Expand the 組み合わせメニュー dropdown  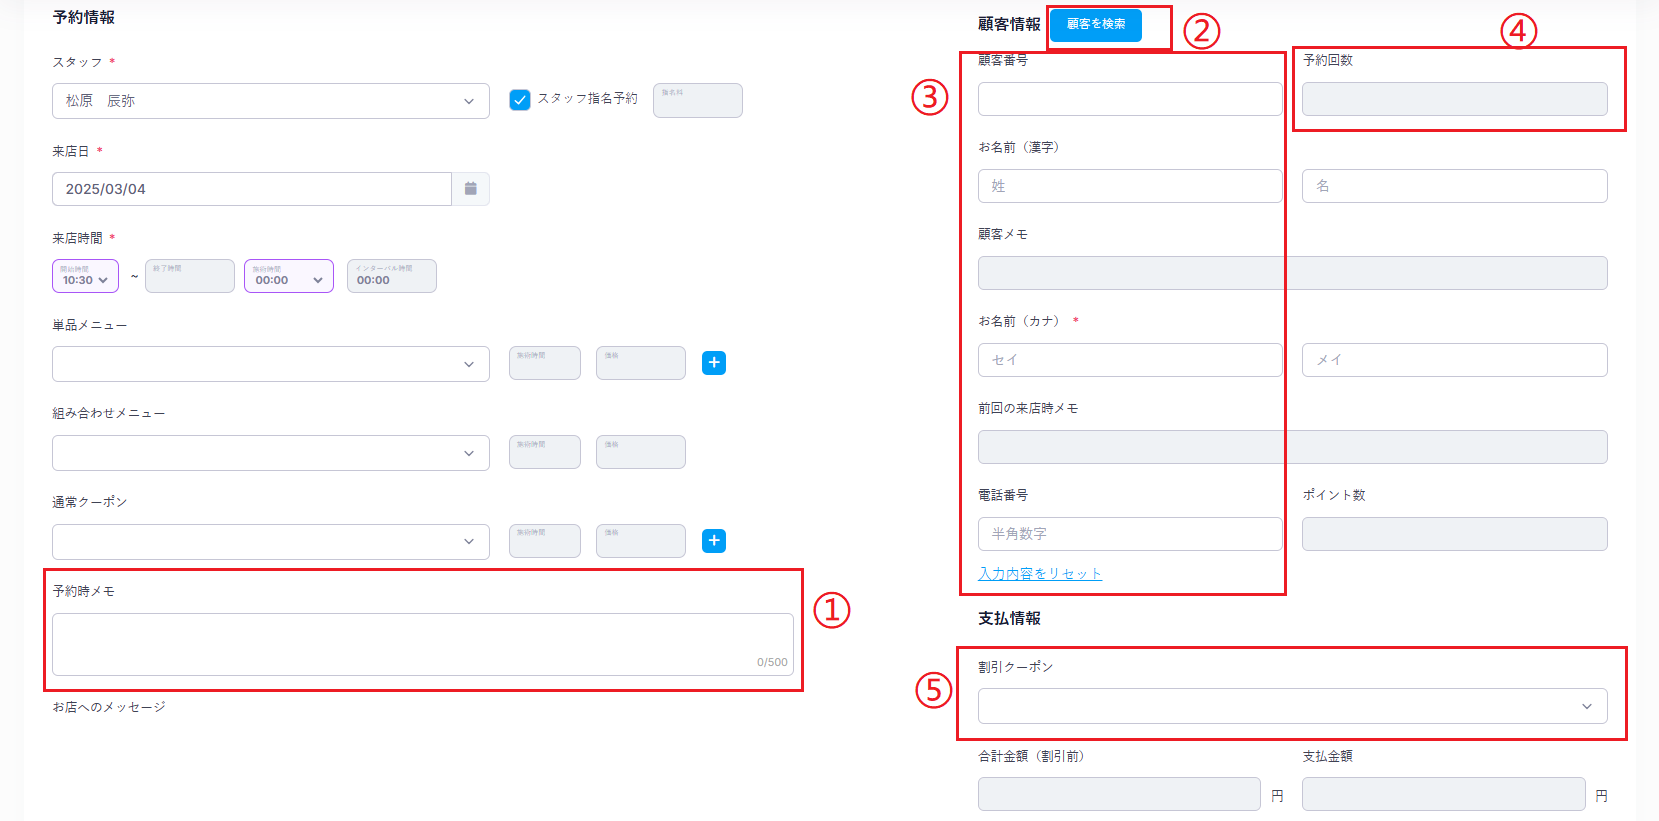270,453
